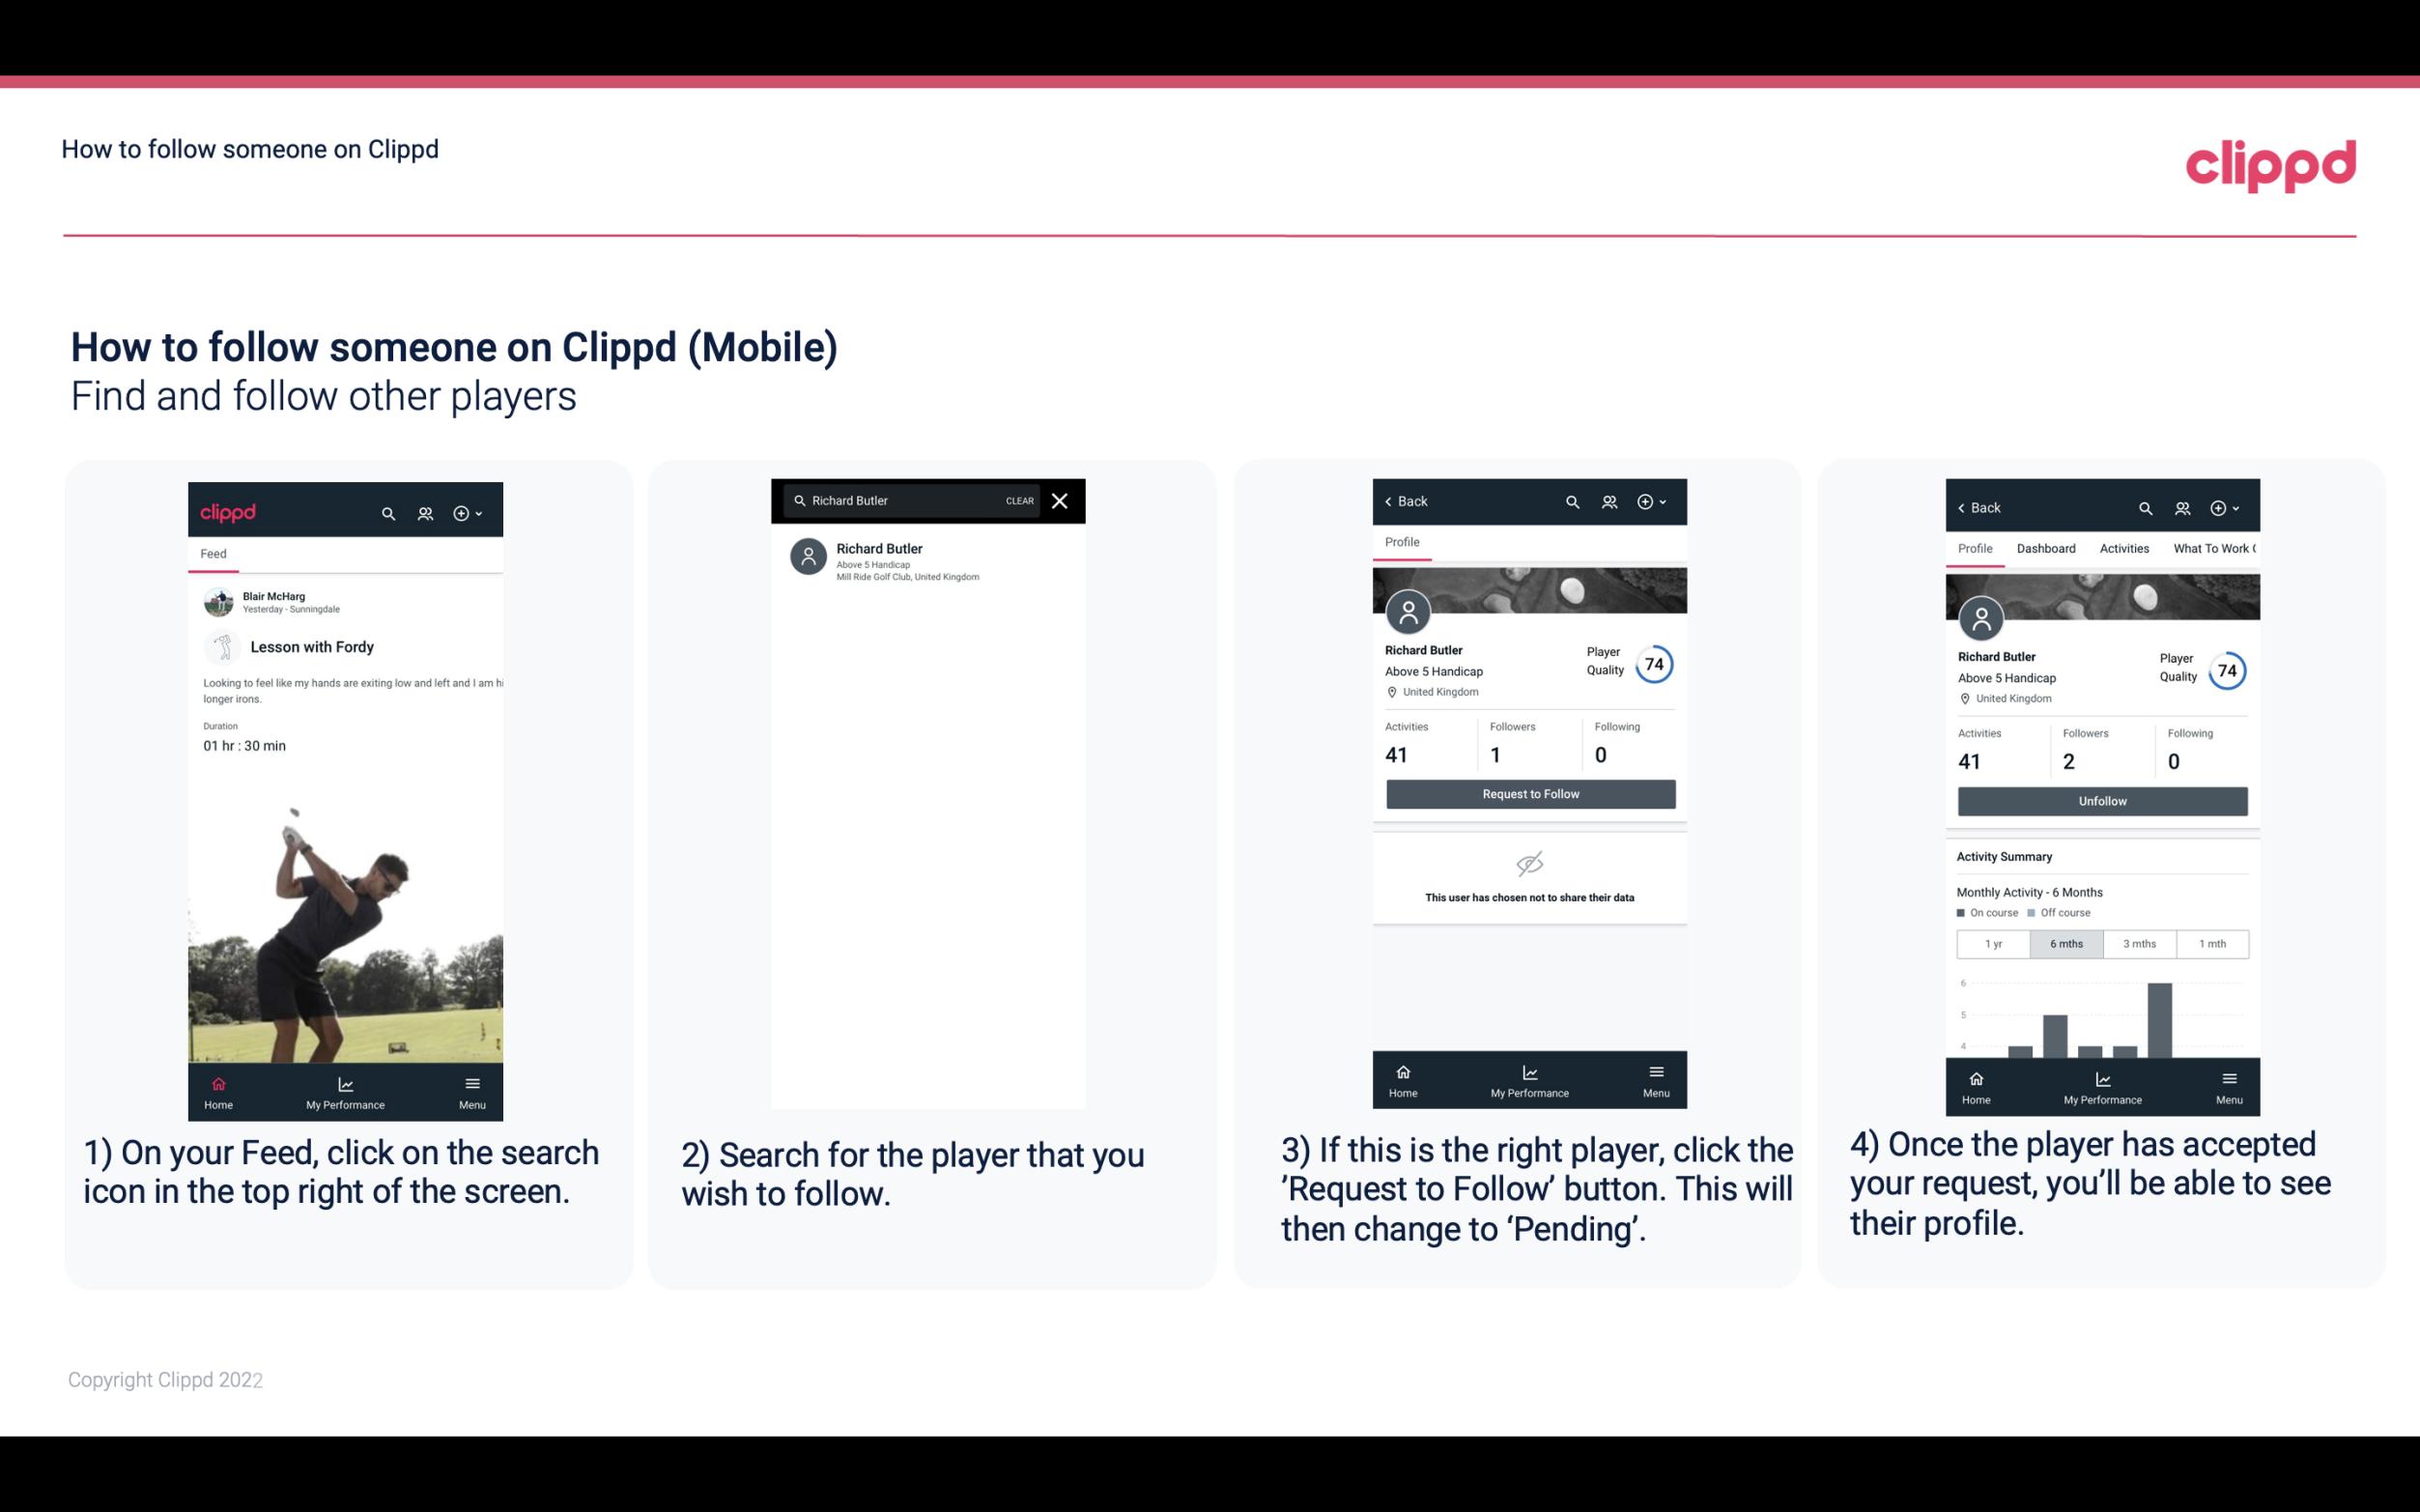Click the 'Unfollow' button on profile
This screenshot has width=2420, height=1512.
click(2101, 800)
